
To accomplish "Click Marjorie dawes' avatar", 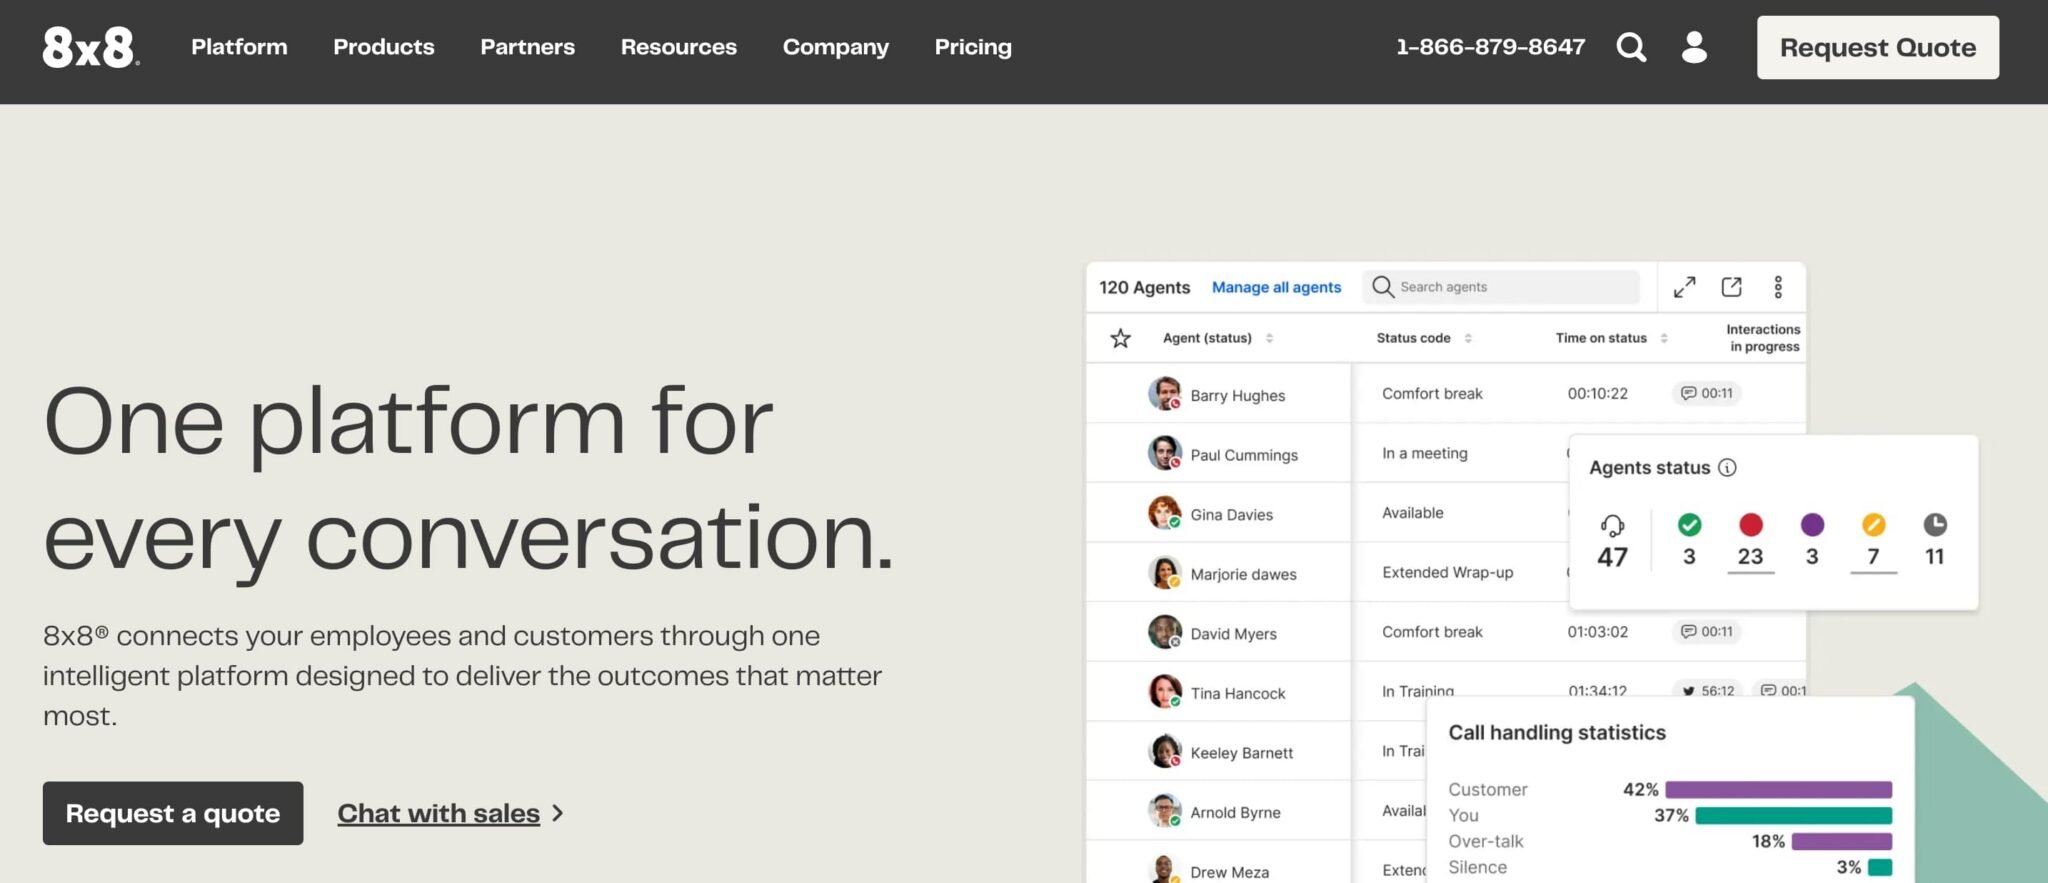I will point(1165,572).
